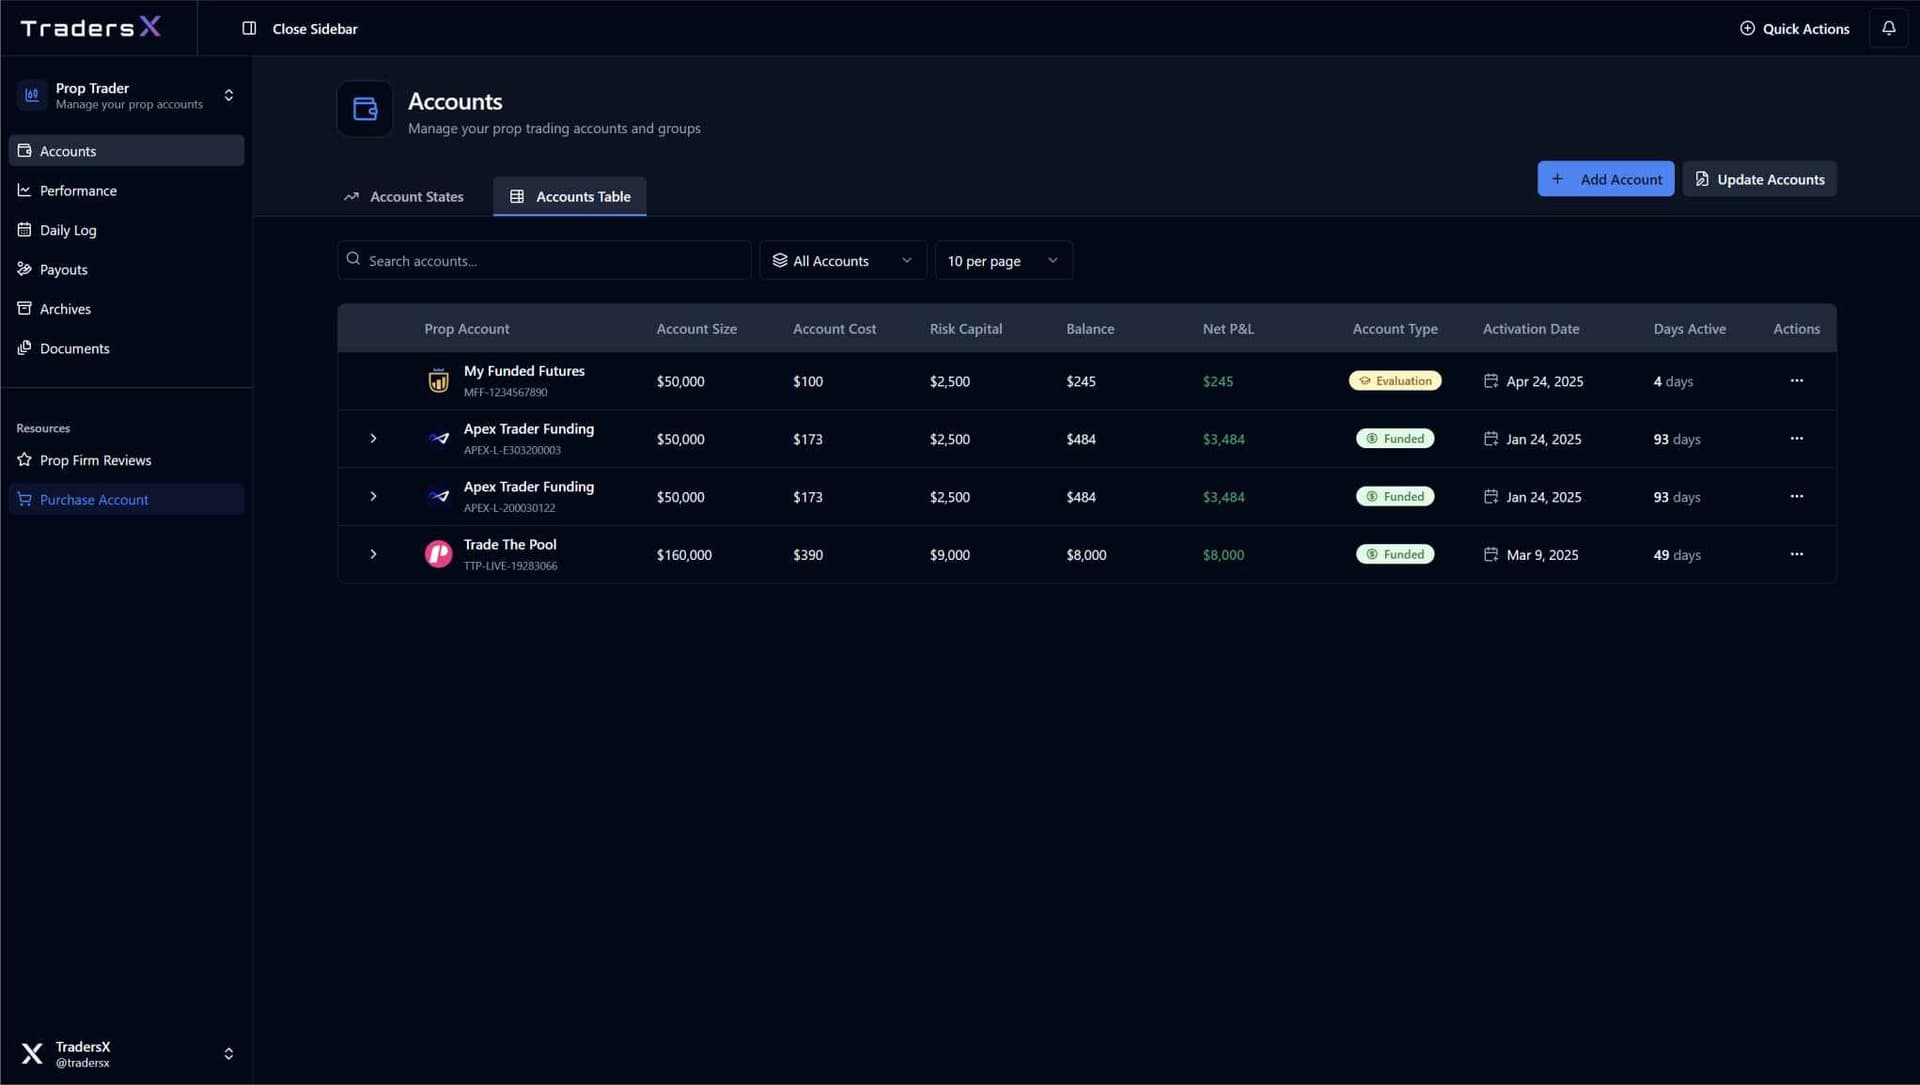
Task: Click the search magnifier icon
Action: (353, 259)
